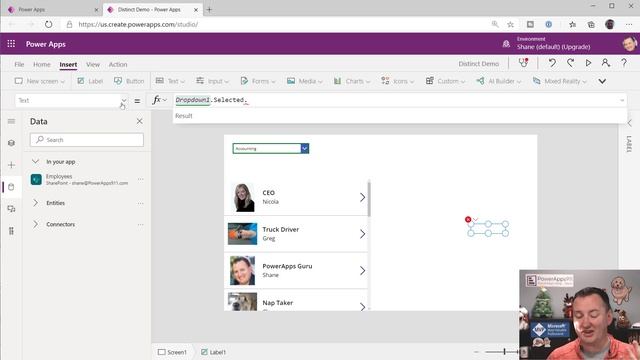Switch to the Action tab

118,64
